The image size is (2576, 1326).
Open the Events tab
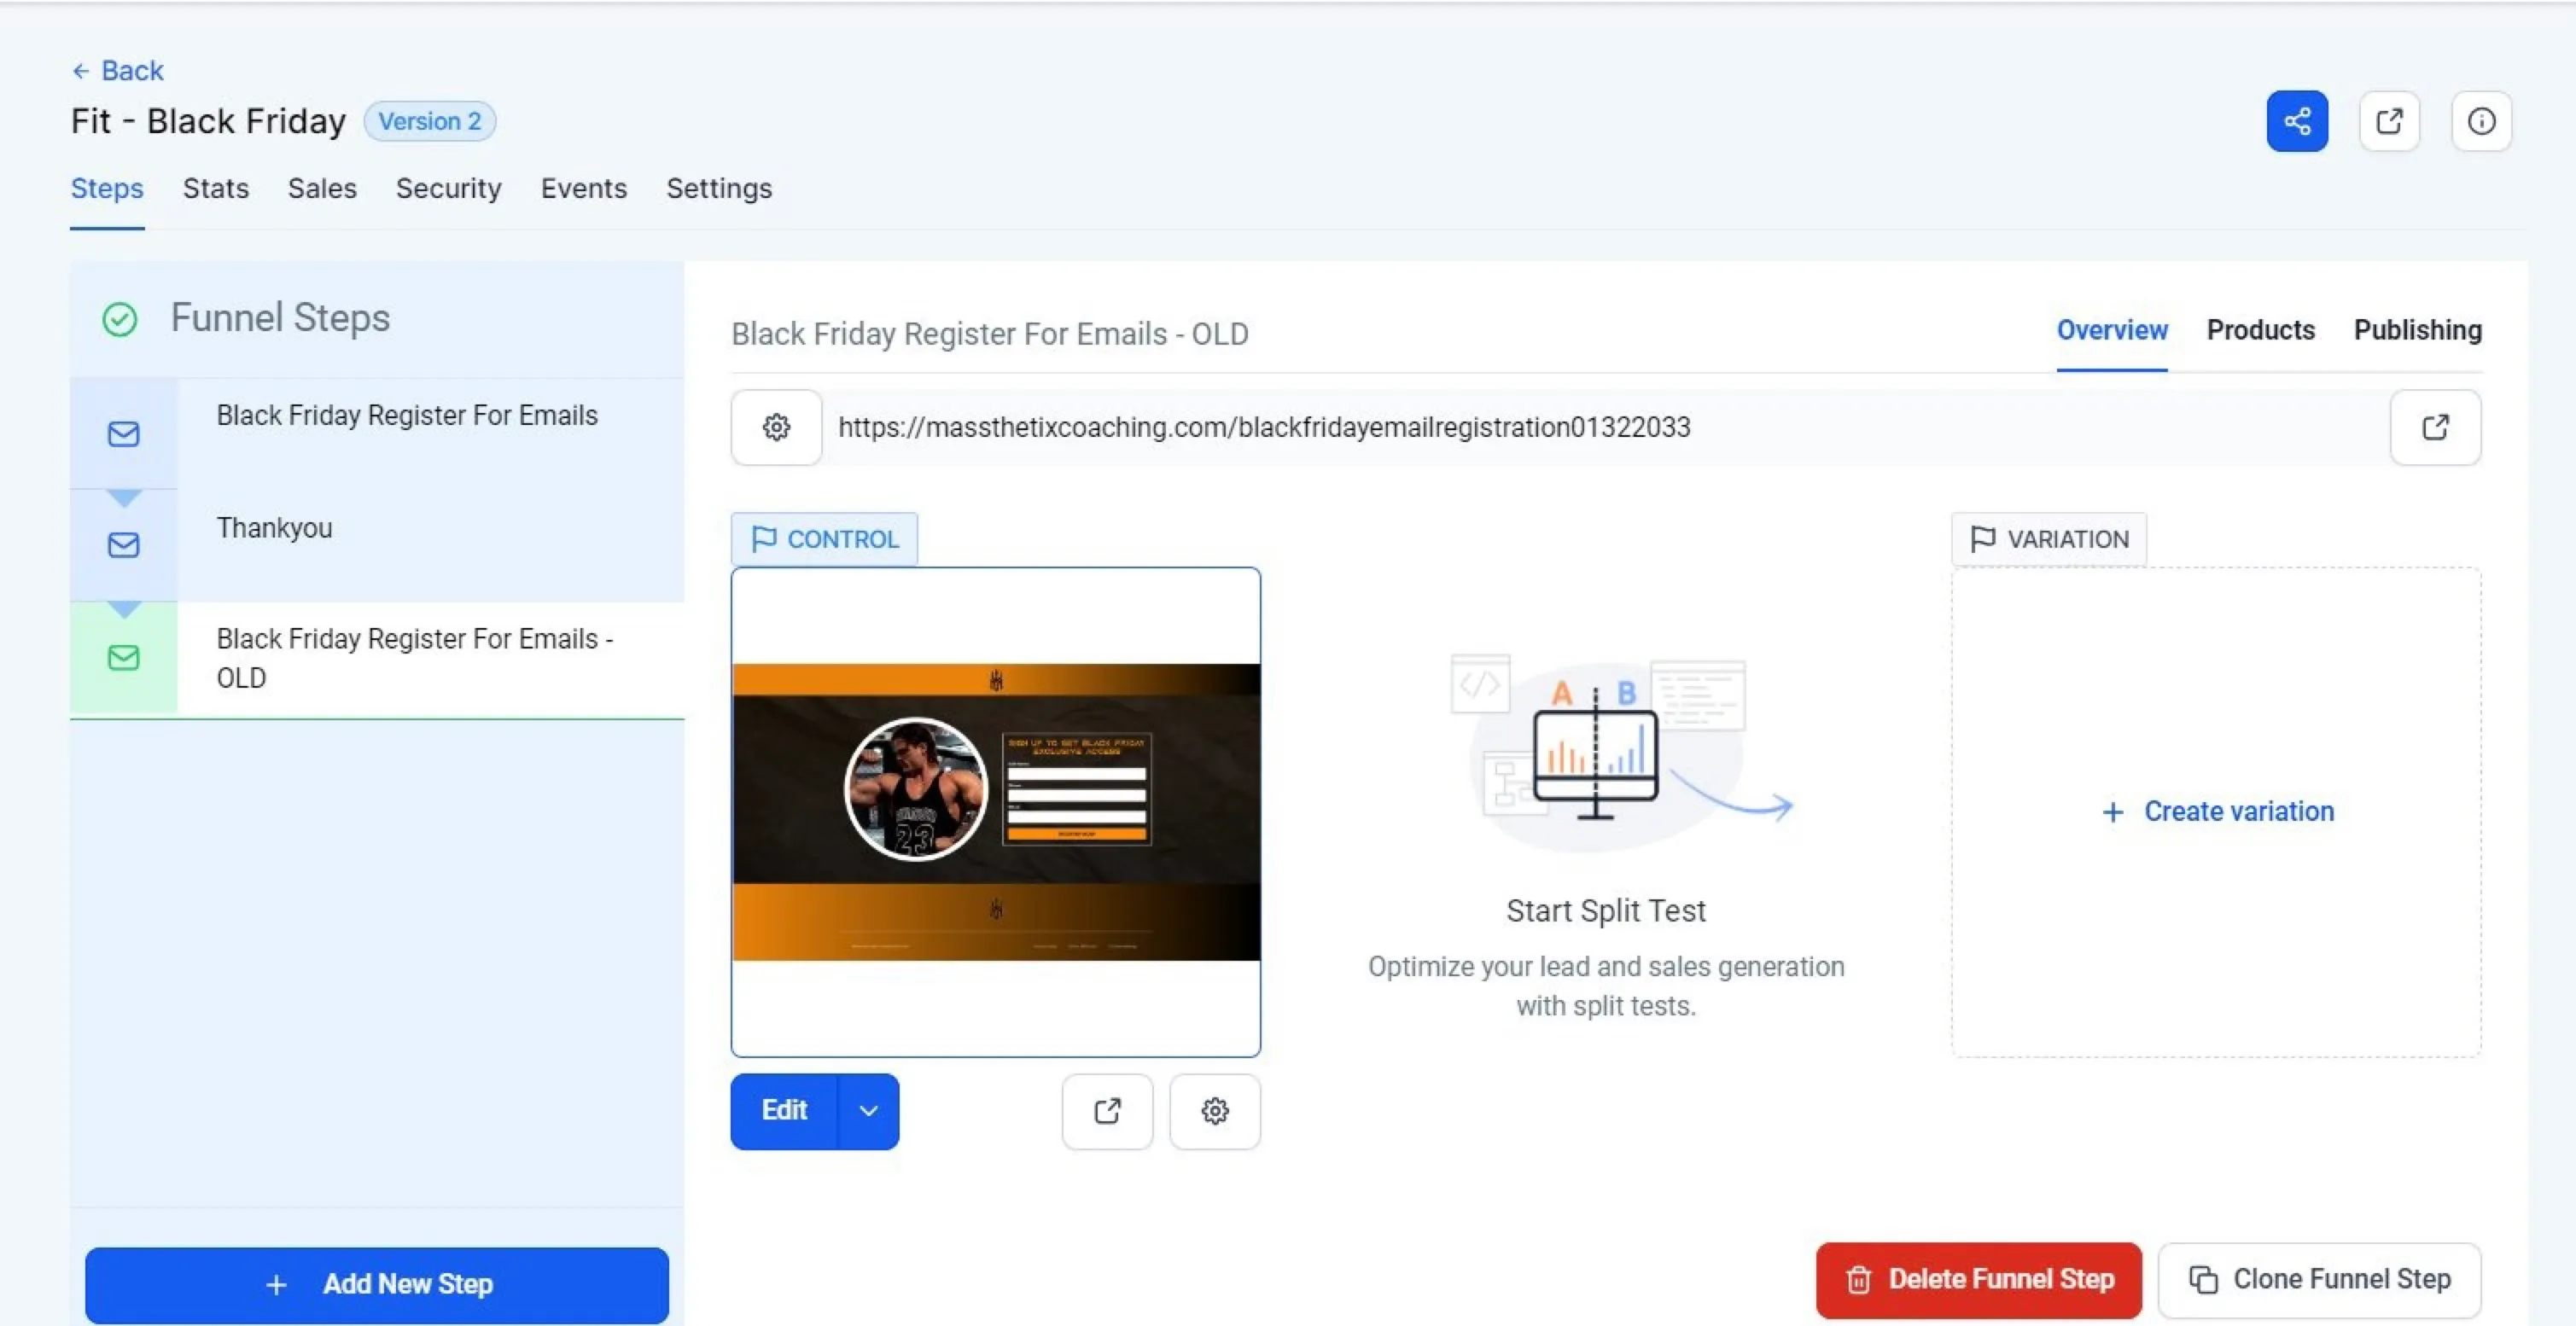[x=584, y=188]
